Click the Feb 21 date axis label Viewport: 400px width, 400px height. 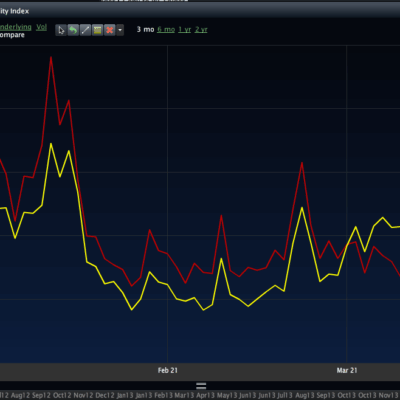(168, 370)
